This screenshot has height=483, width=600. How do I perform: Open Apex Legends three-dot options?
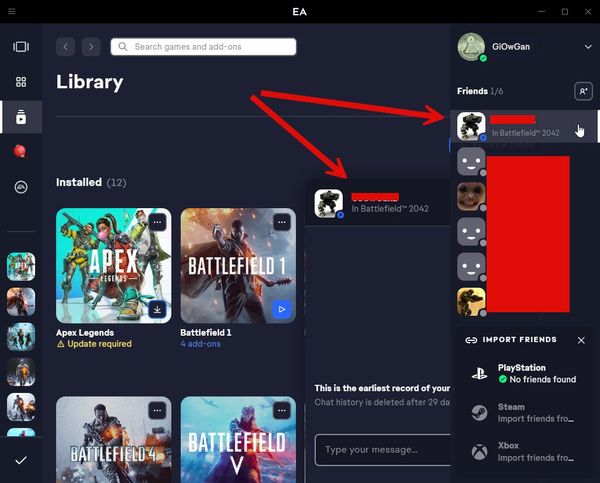(x=157, y=222)
